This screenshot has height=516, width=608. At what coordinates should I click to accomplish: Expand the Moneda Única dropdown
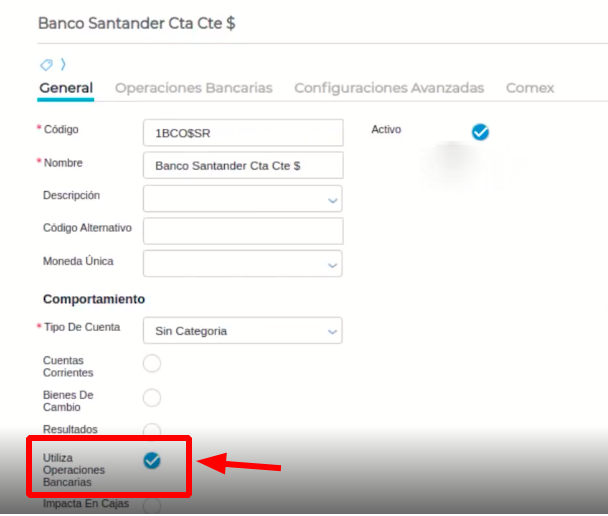click(x=243, y=264)
